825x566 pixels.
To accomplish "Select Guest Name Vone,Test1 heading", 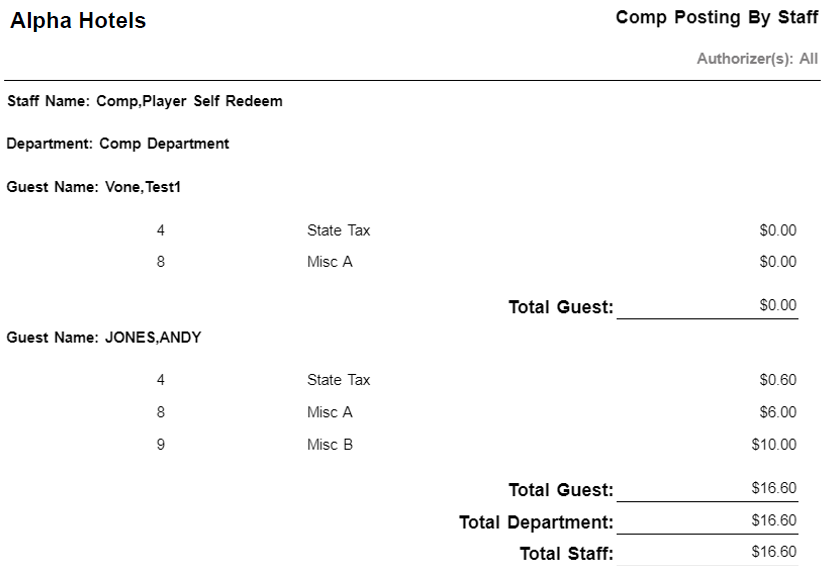I will (94, 187).
